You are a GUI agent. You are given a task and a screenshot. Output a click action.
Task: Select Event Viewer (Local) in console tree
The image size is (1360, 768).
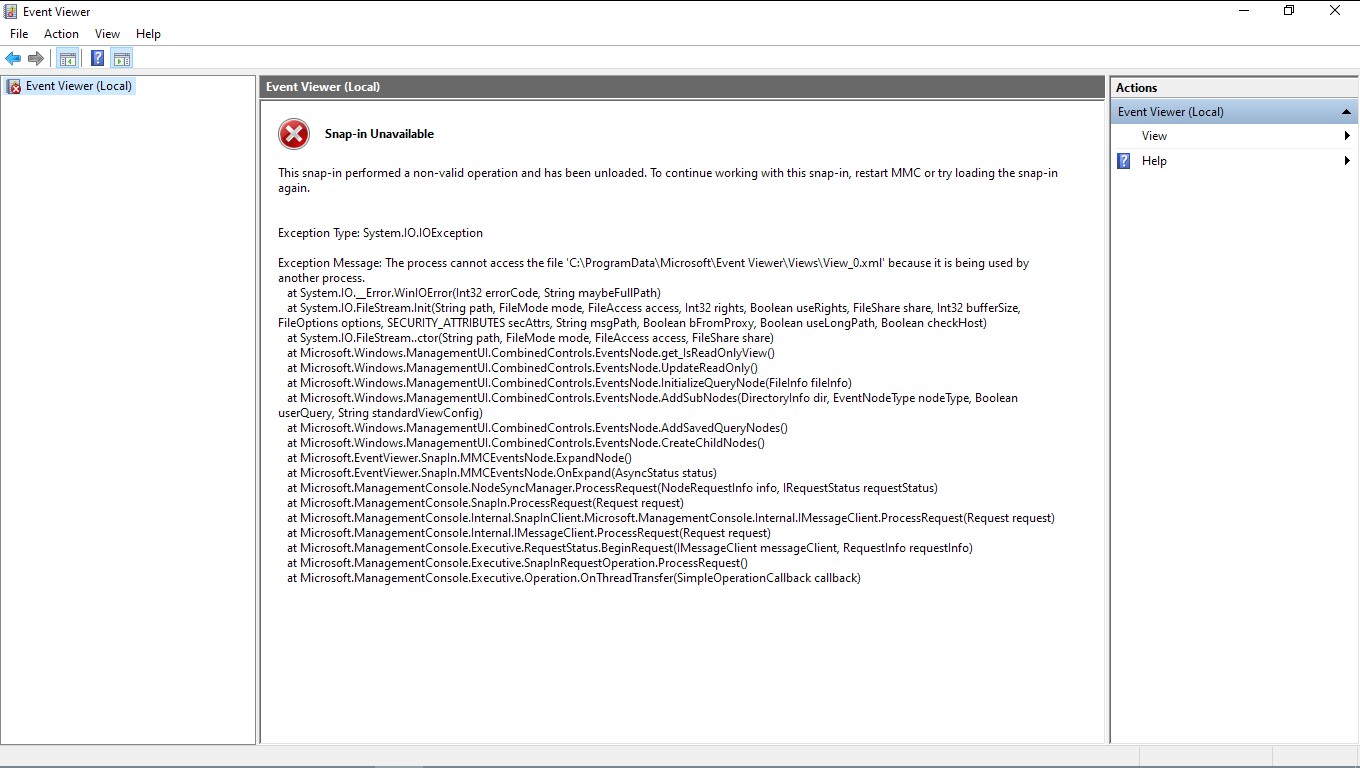tap(79, 86)
